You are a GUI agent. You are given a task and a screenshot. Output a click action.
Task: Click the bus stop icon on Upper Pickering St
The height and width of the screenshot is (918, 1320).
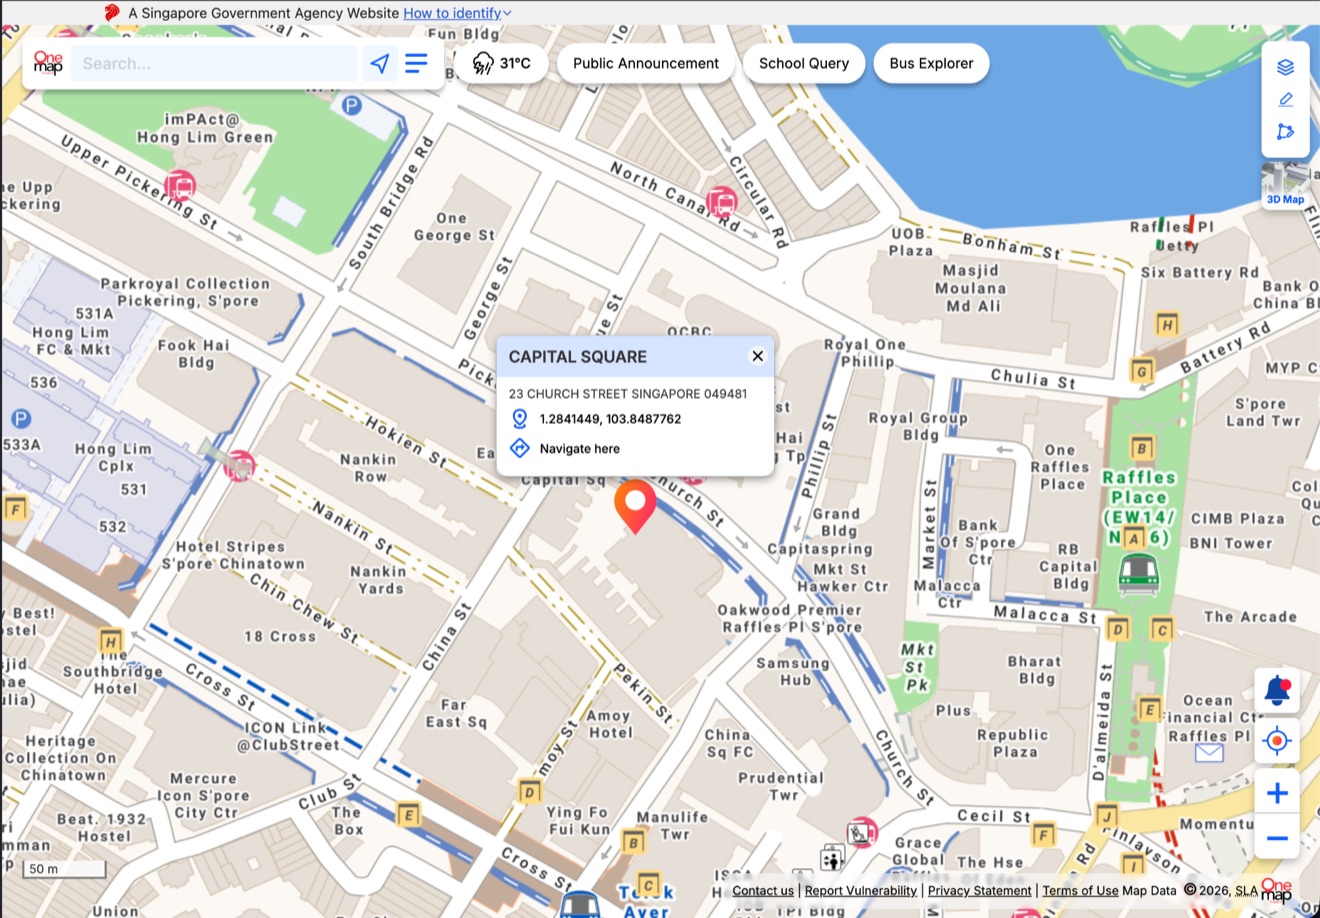(180, 186)
